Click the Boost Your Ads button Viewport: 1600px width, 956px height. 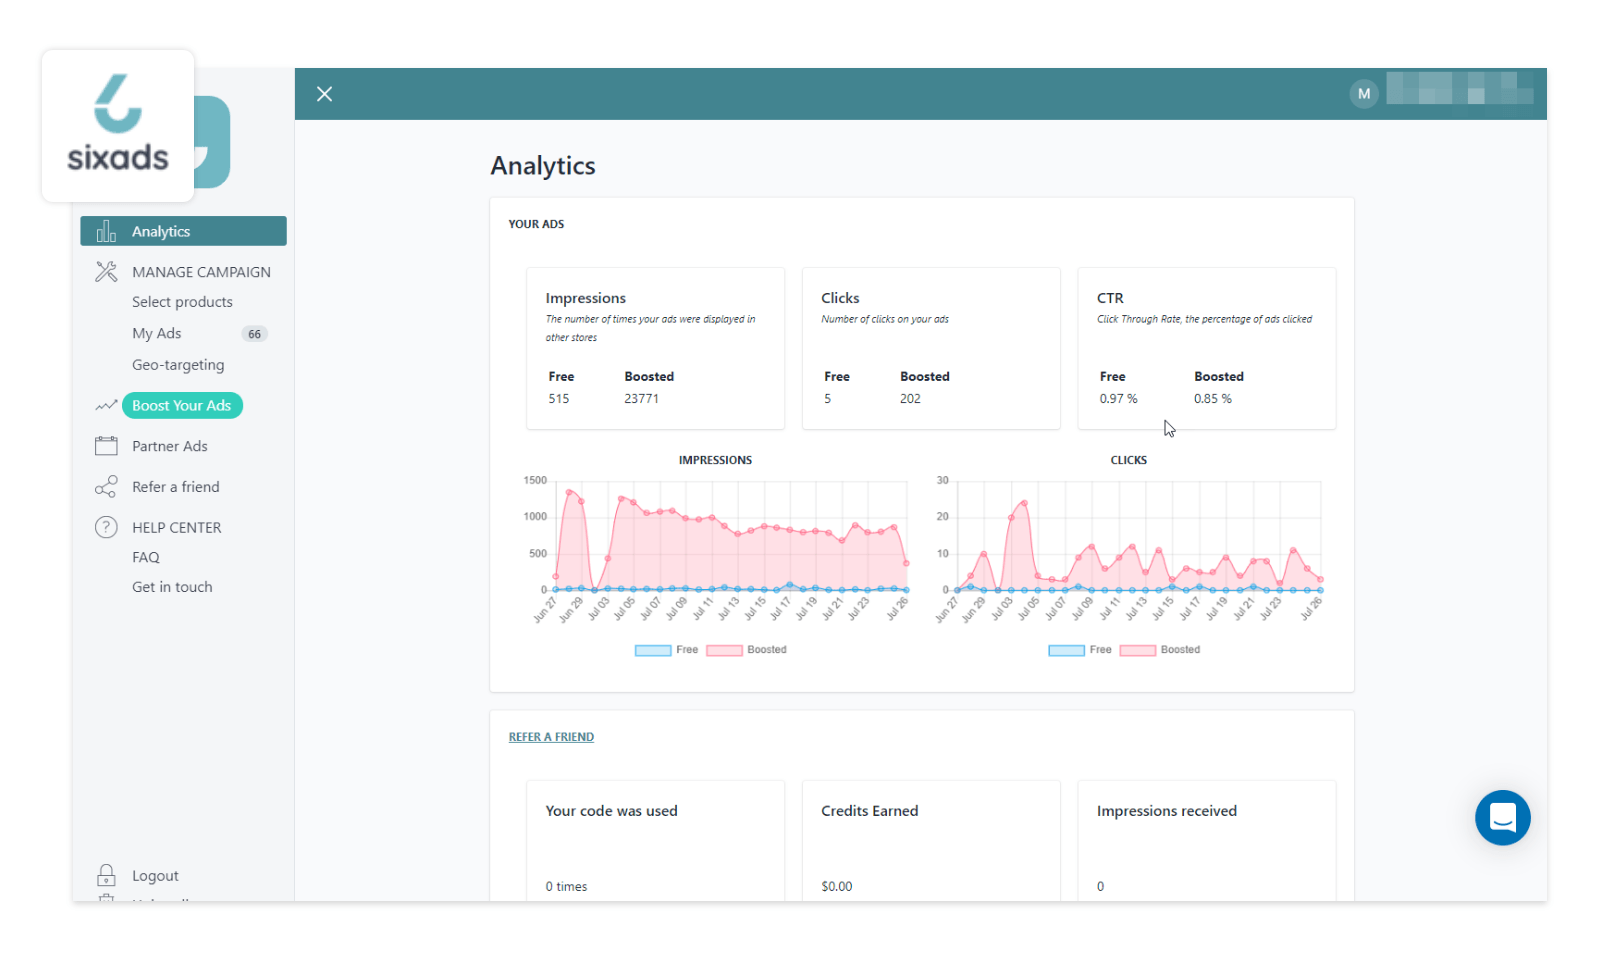[x=182, y=406]
